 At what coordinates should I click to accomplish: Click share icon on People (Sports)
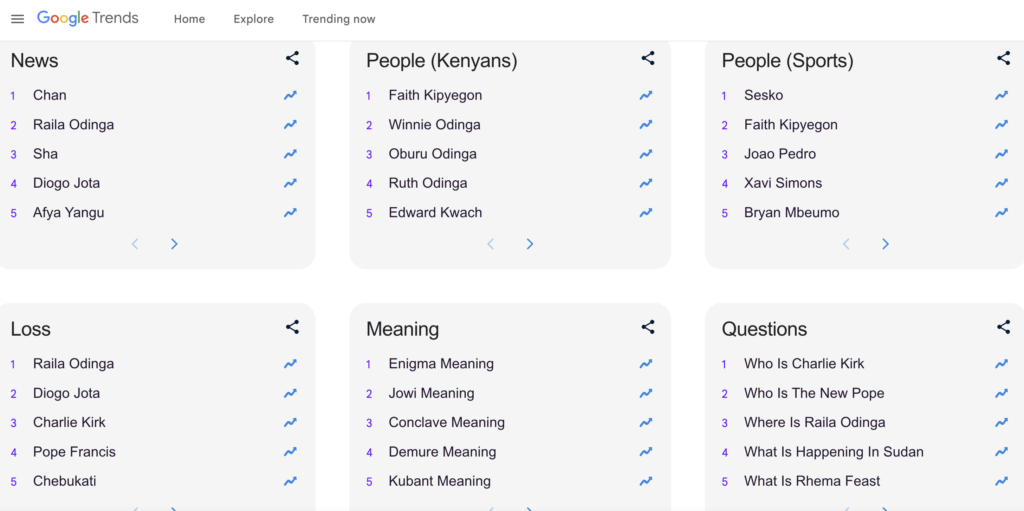pyautogui.click(x=1003, y=59)
